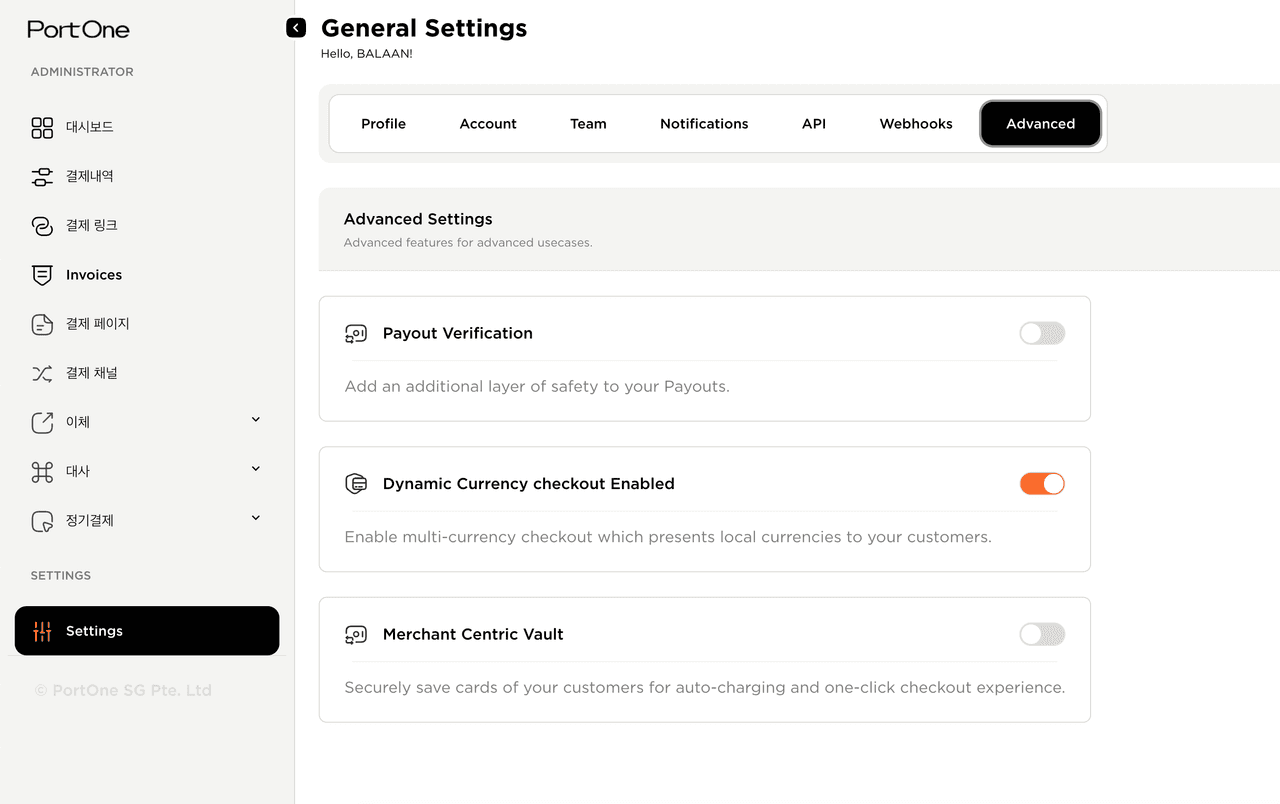Click the Dynamic Currency checkout card icon
The width and height of the screenshot is (1280, 804).
[x=356, y=484]
